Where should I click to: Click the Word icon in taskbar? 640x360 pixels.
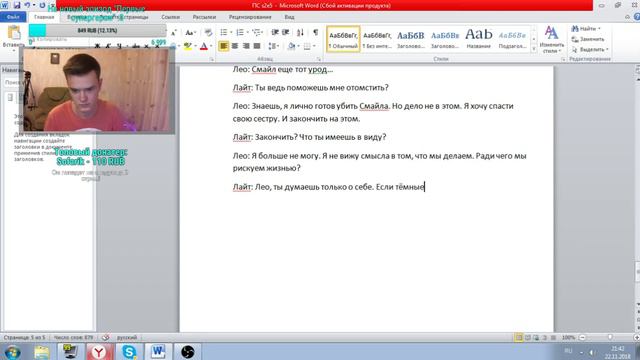pos(158,352)
